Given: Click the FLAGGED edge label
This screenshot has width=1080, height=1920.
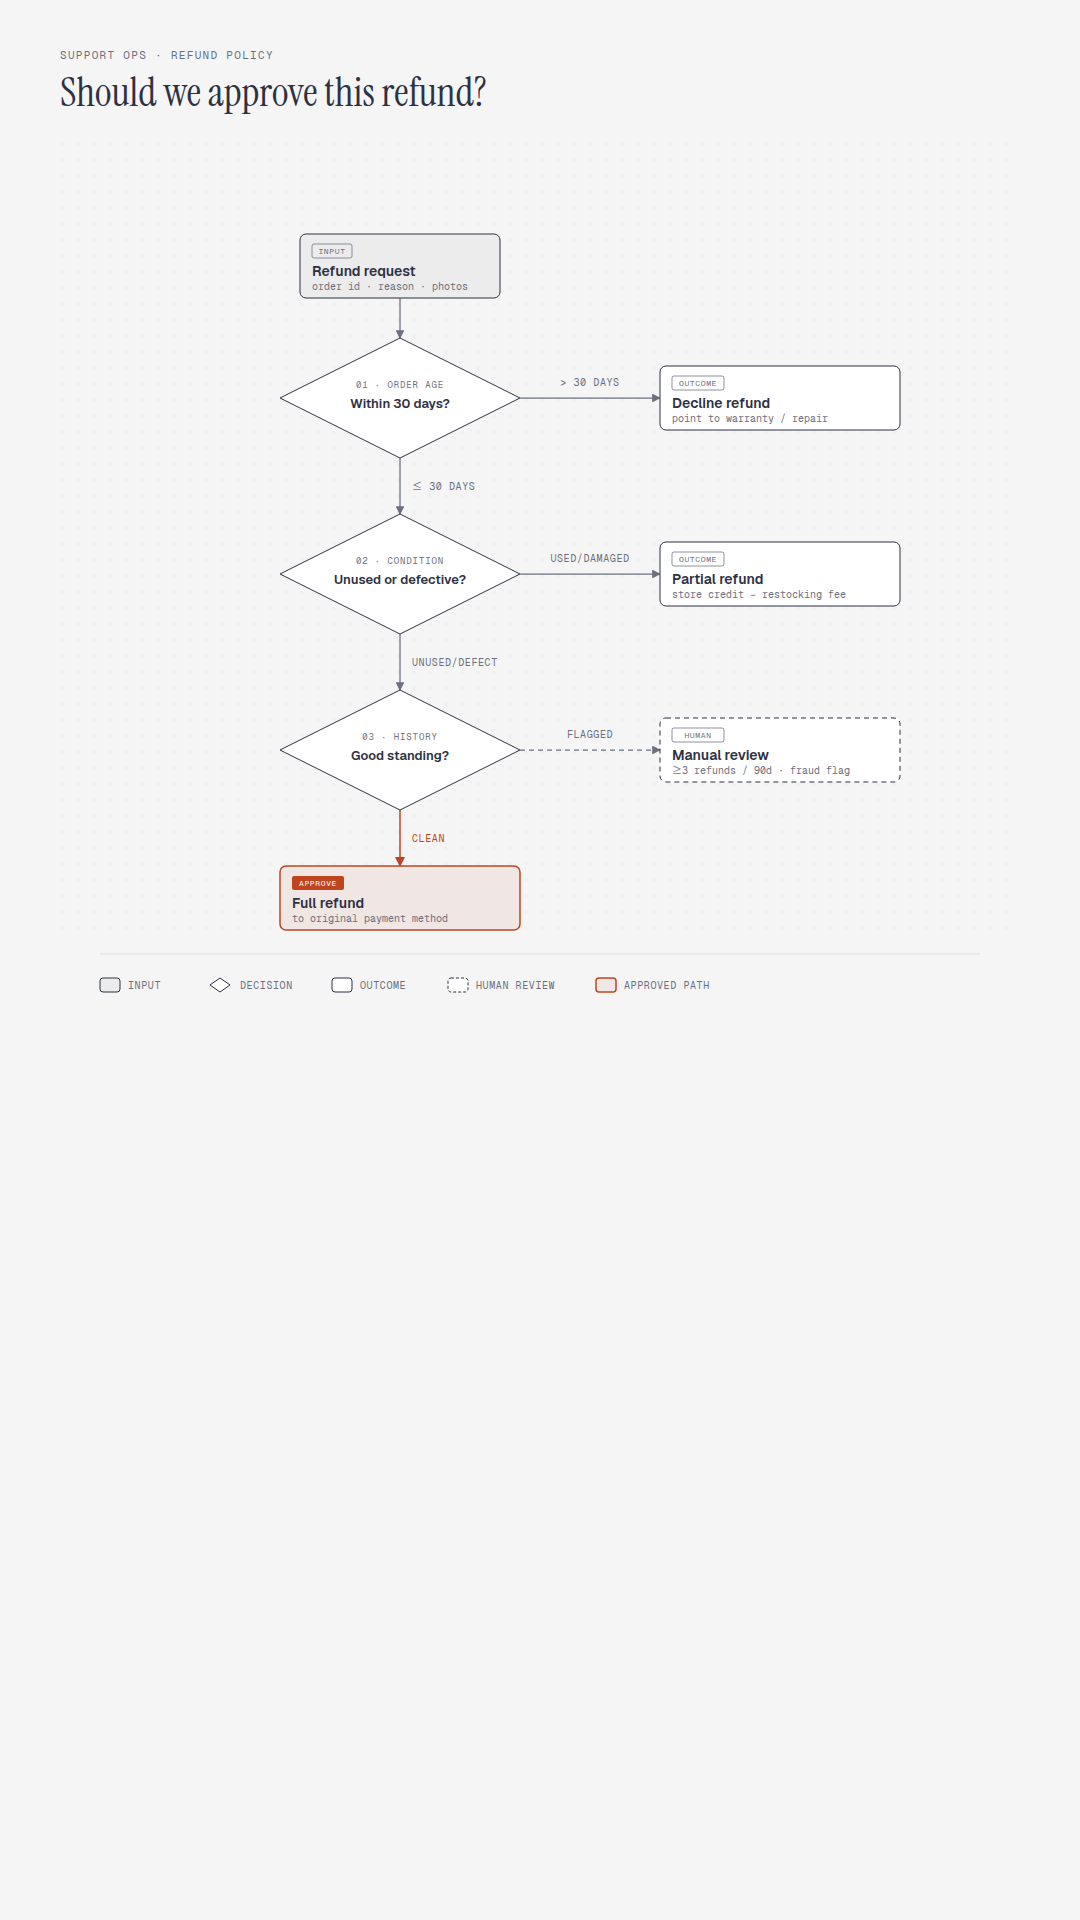Looking at the screenshot, I should (x=590, y=734).
